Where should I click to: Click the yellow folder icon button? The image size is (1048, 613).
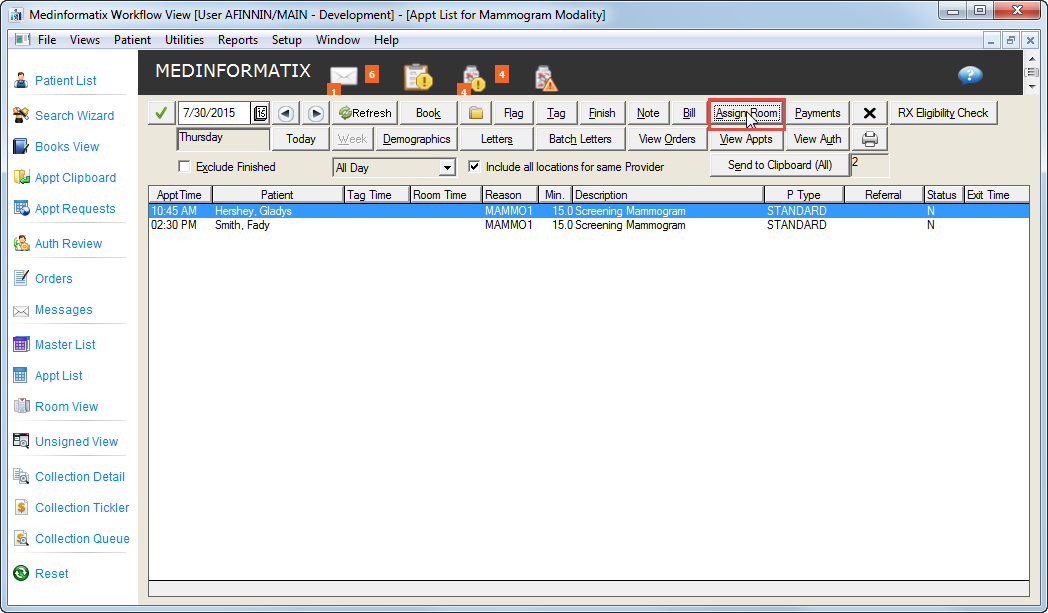[x=476, y=113]
